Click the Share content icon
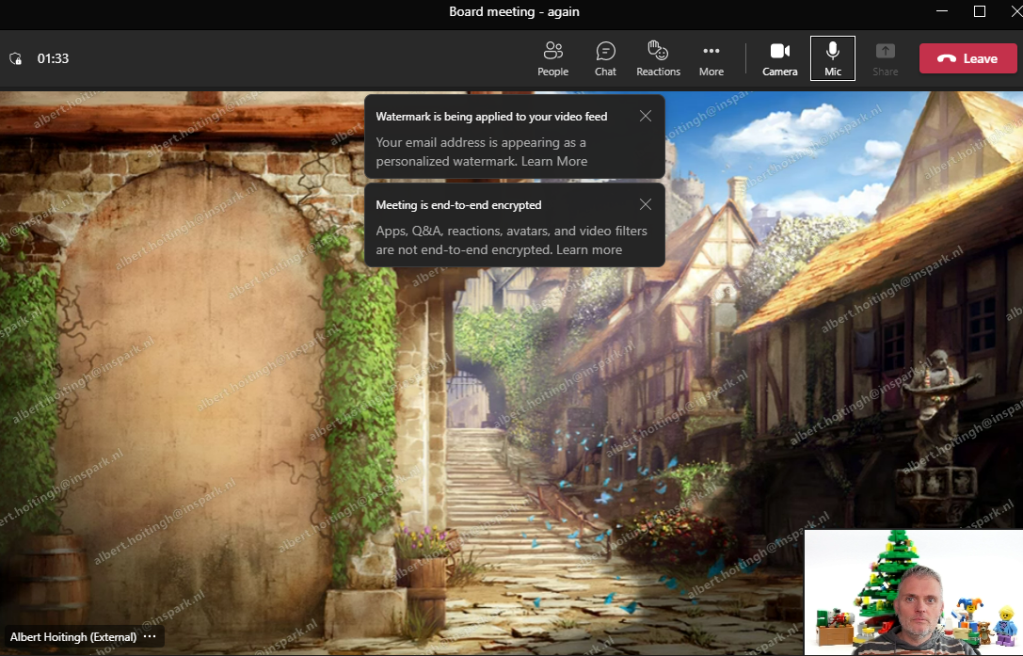This screenshot has height=656, width=1023. pos(885,58)
